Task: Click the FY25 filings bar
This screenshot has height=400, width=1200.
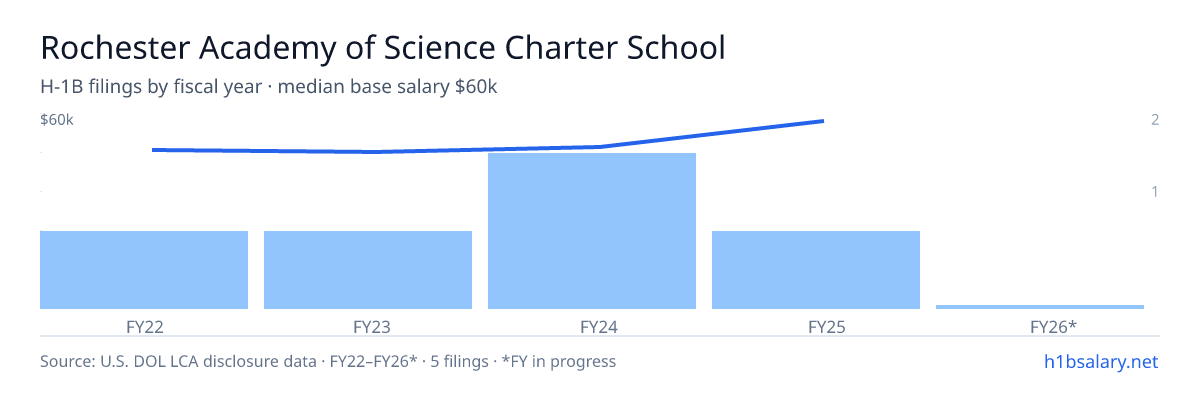Action: [x=816, y=270]
